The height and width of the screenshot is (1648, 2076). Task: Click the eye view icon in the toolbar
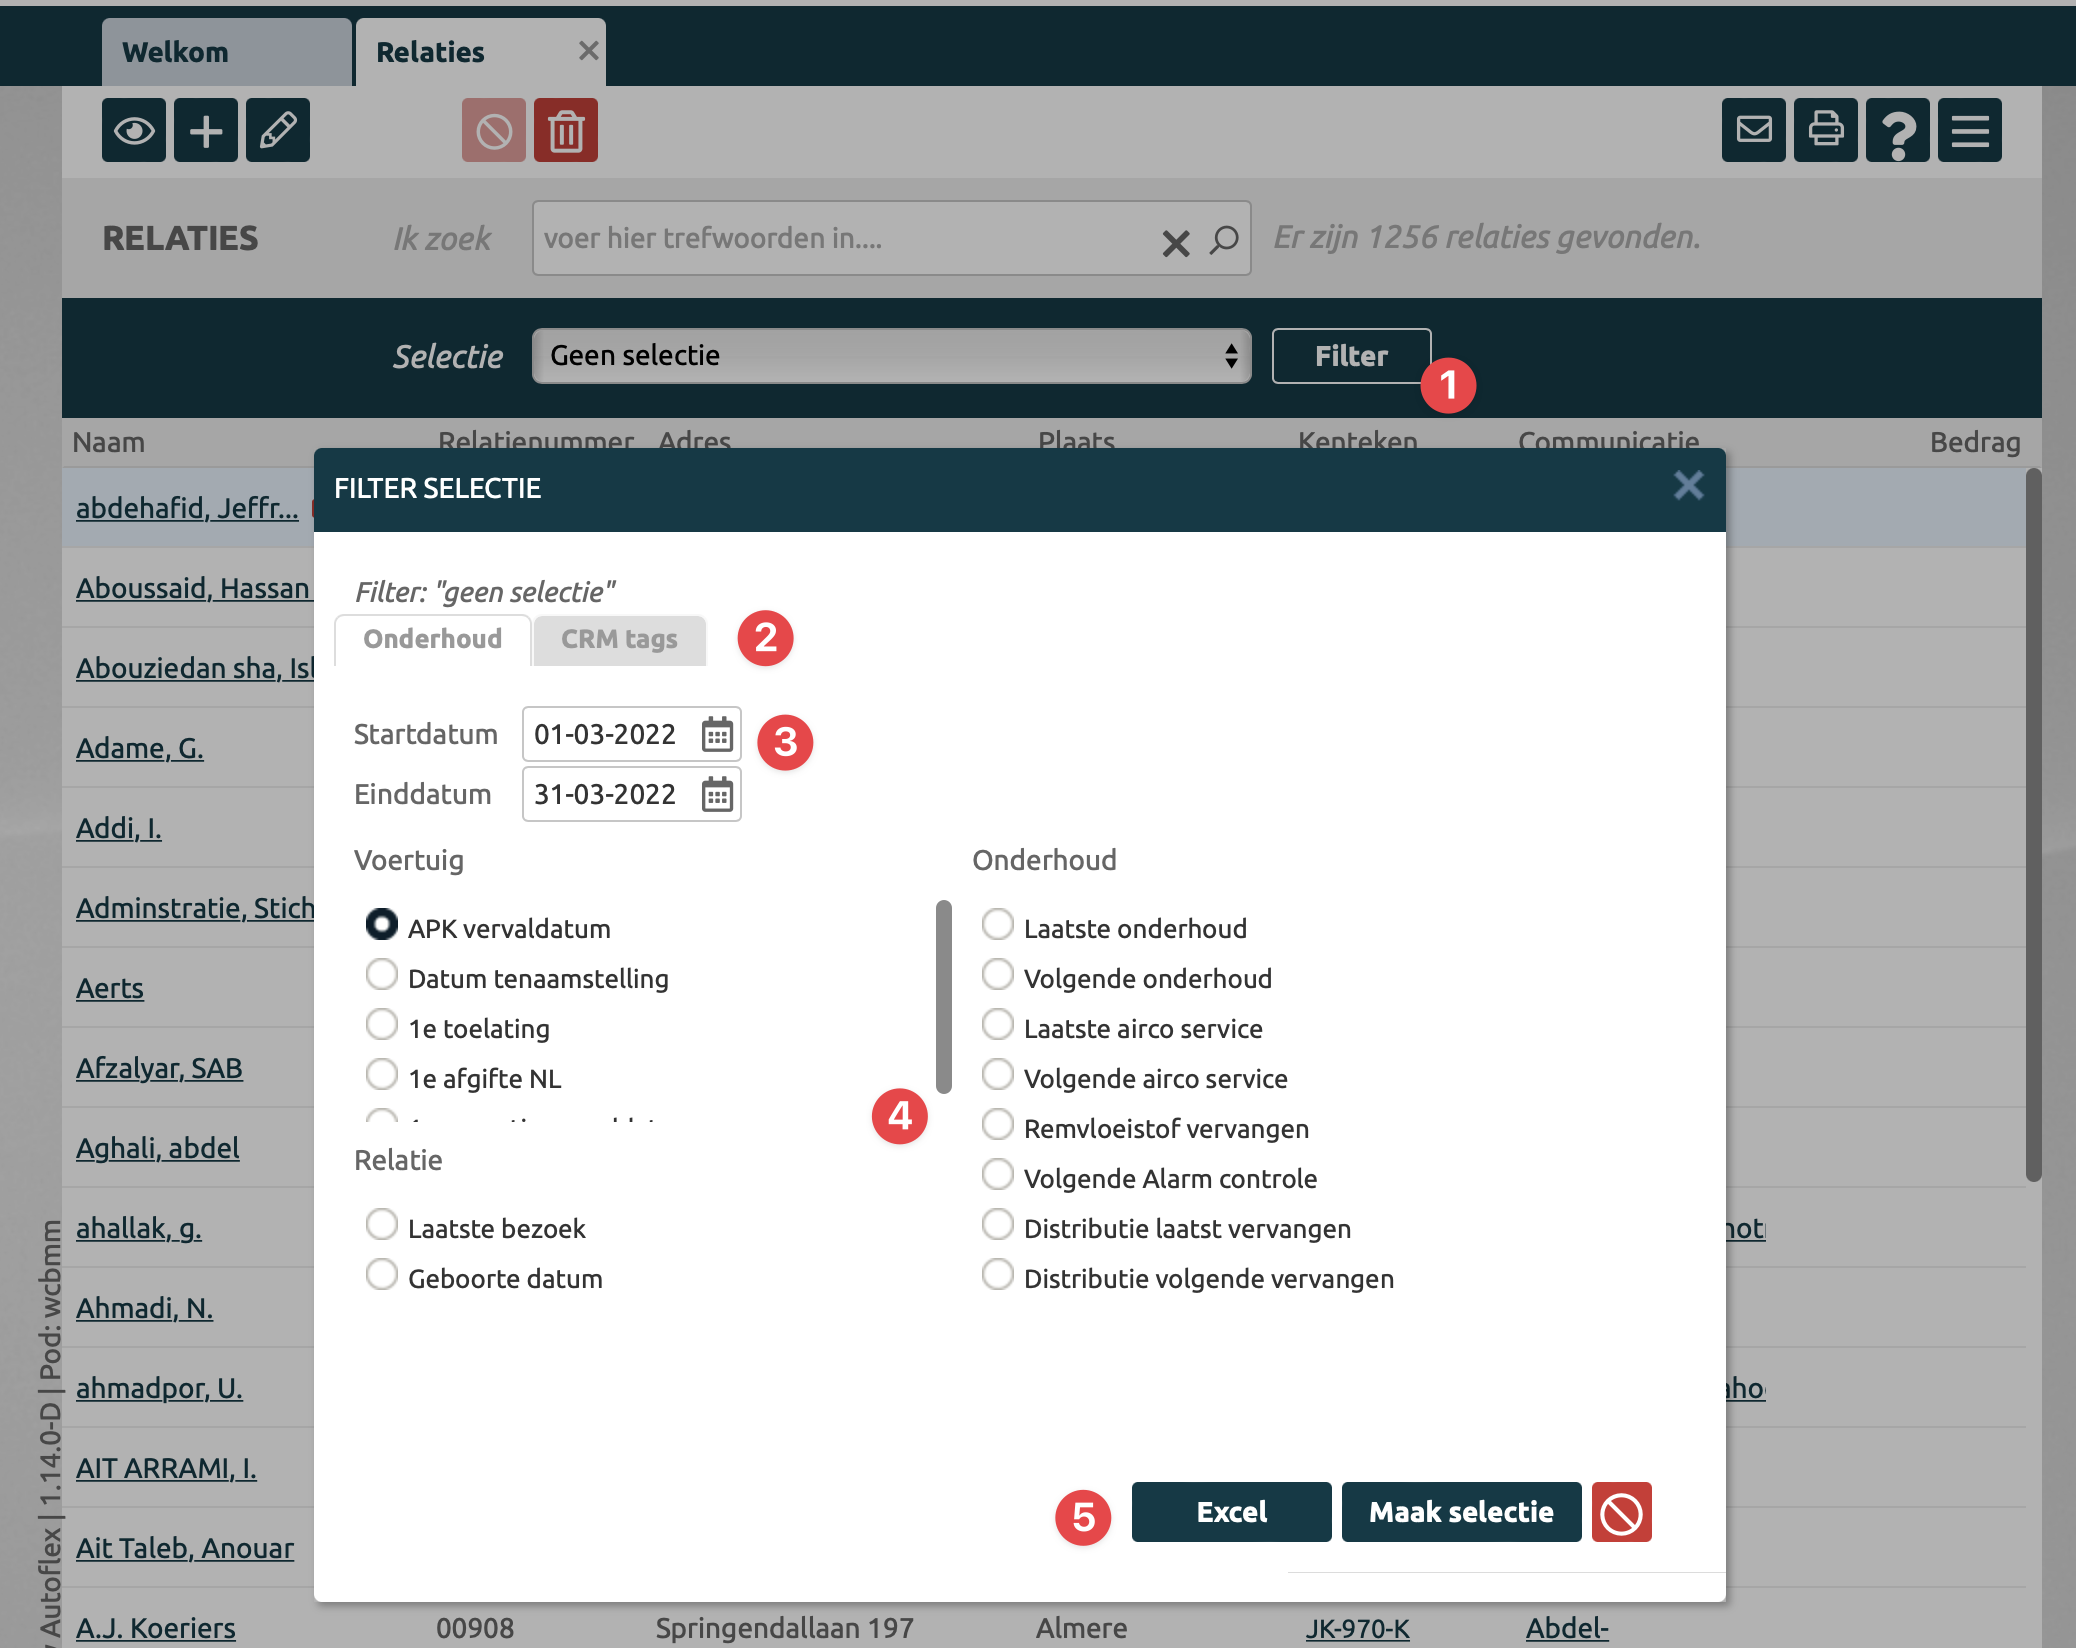133,130
